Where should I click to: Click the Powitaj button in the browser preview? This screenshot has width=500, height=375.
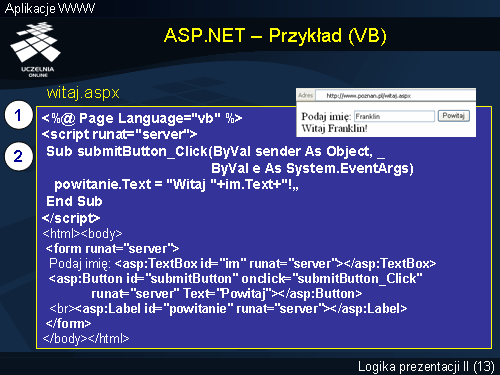454,116
